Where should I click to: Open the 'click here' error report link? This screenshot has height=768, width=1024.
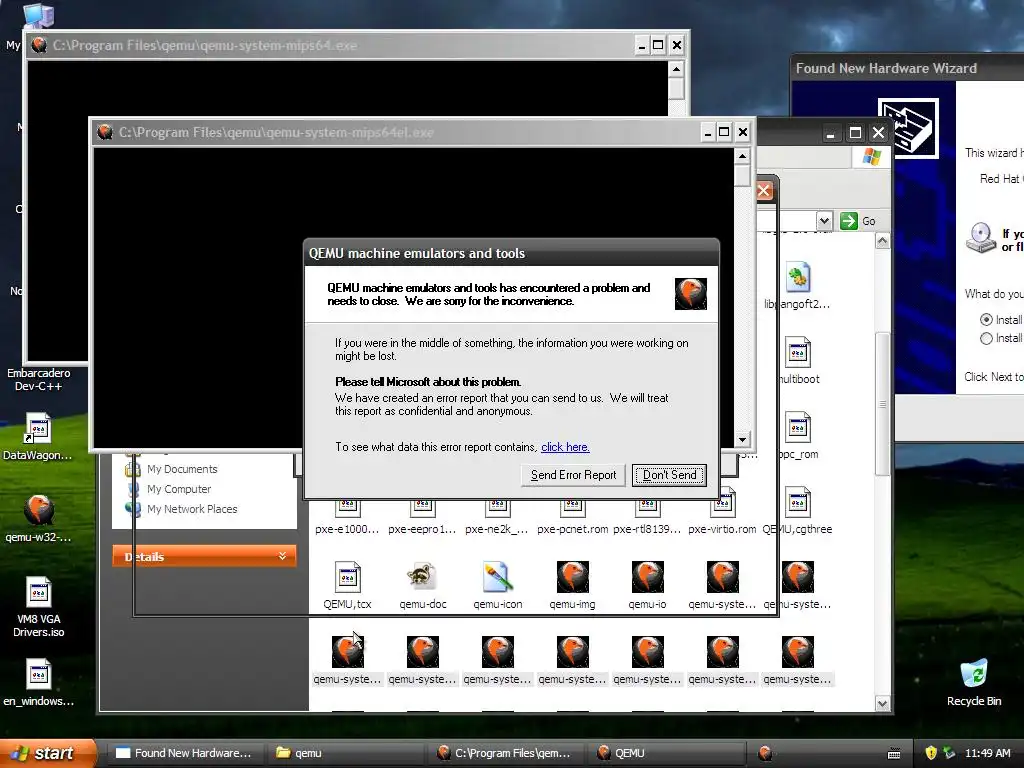pyautogui.click(x=565, y=447)
